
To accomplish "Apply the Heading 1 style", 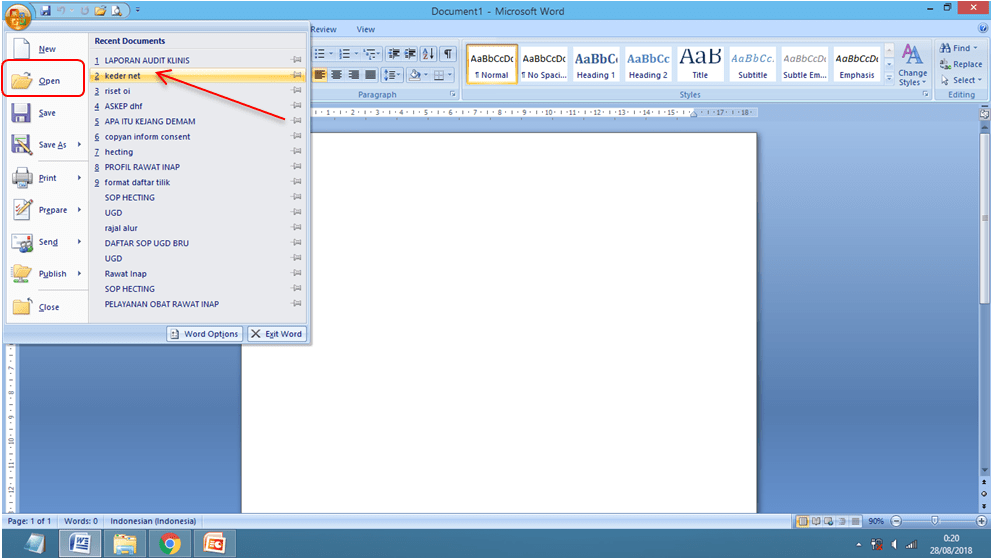I will [596, 64].
